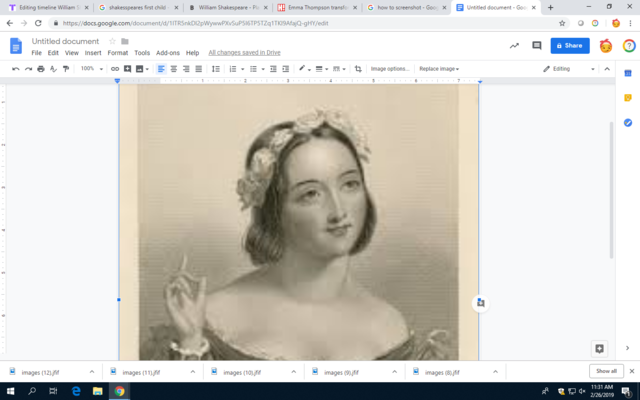Collapse the menus with up chevron
The height and width of the screenshot is (400, 640).
coord(607,69)
